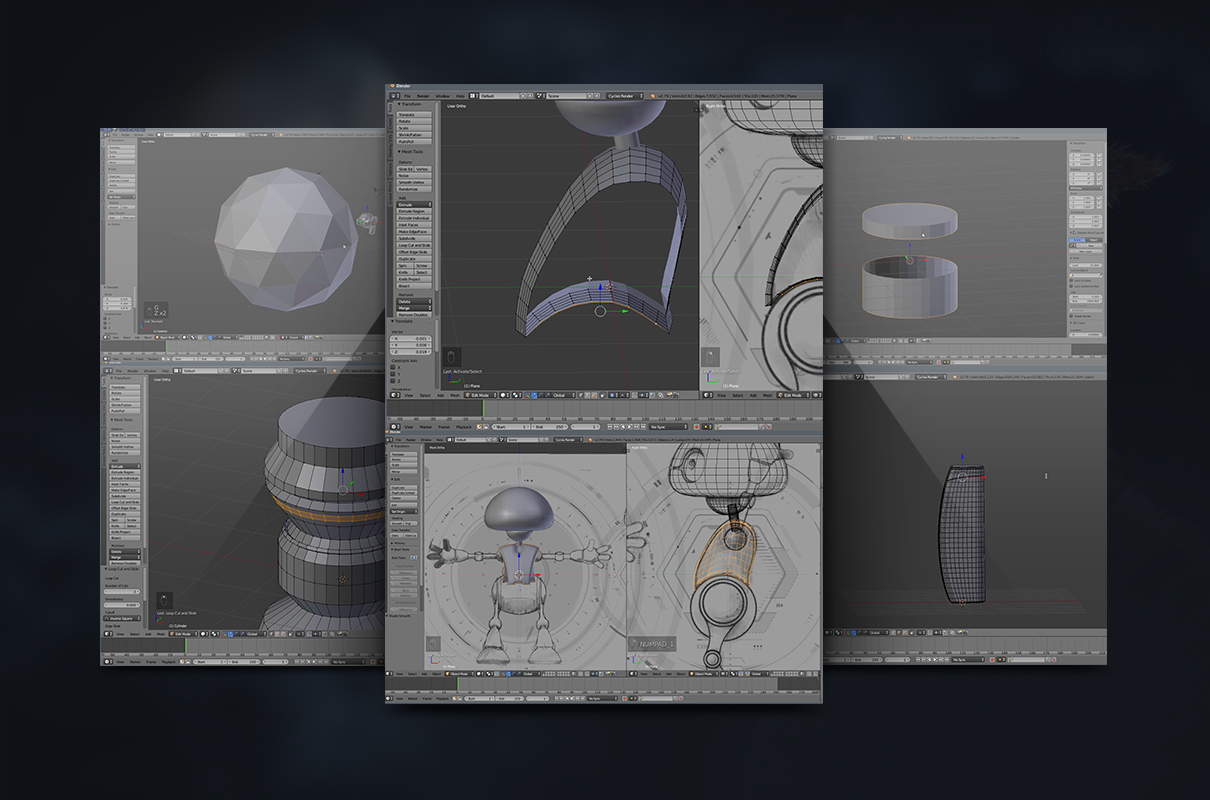Image resolution: width=1210 pixels, height=800 pixels.
Task: Open the Playback menu in the timeline above the robot window
Action: (464, 426)
